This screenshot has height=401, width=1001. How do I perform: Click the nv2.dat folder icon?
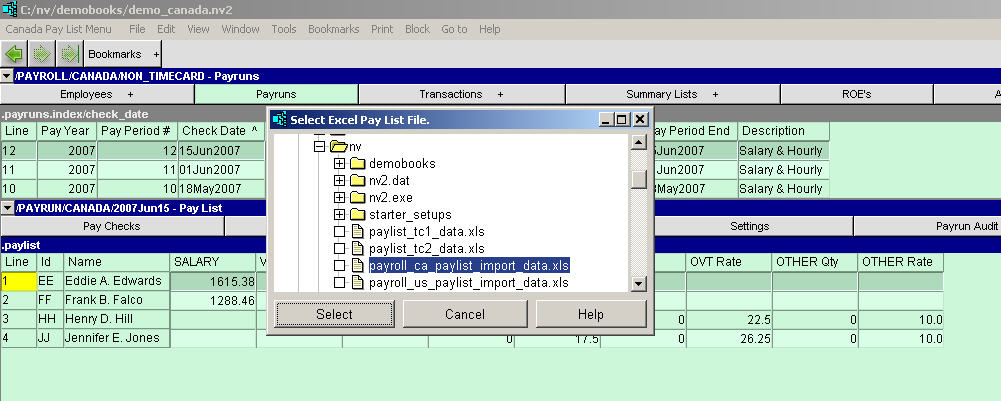click(357, 180)
